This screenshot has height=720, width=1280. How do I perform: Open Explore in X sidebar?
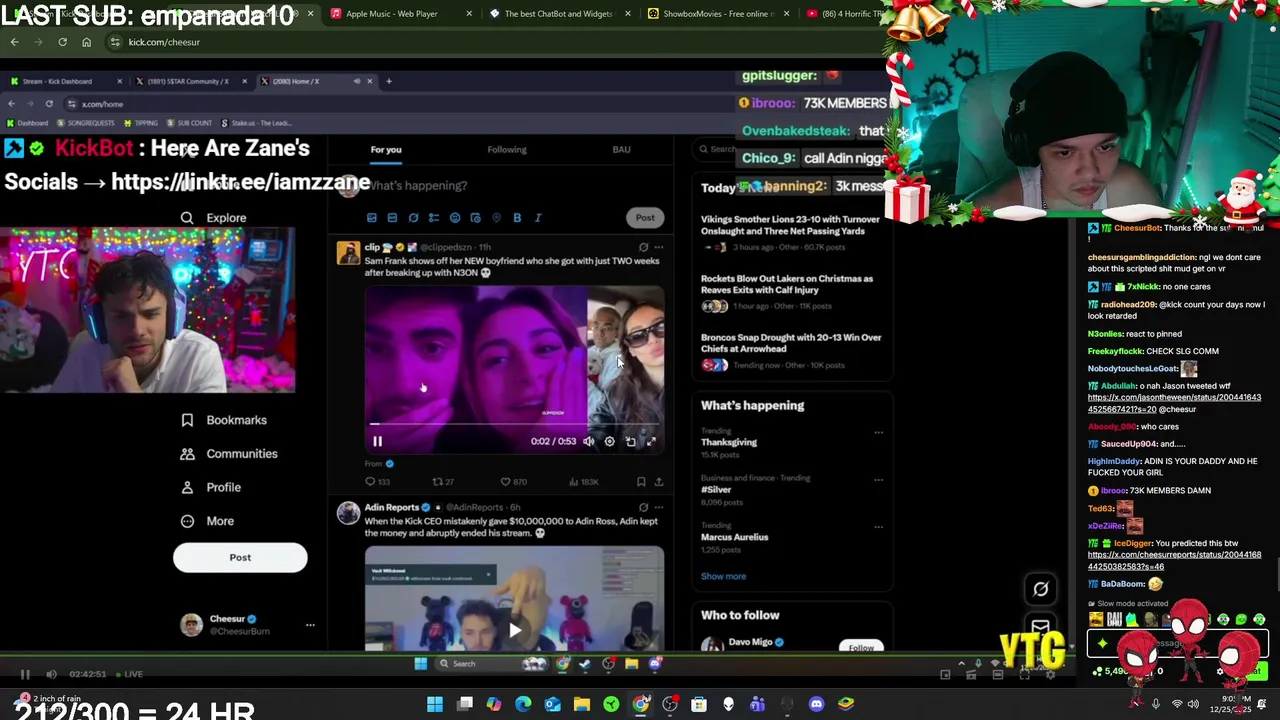(214, 218)
